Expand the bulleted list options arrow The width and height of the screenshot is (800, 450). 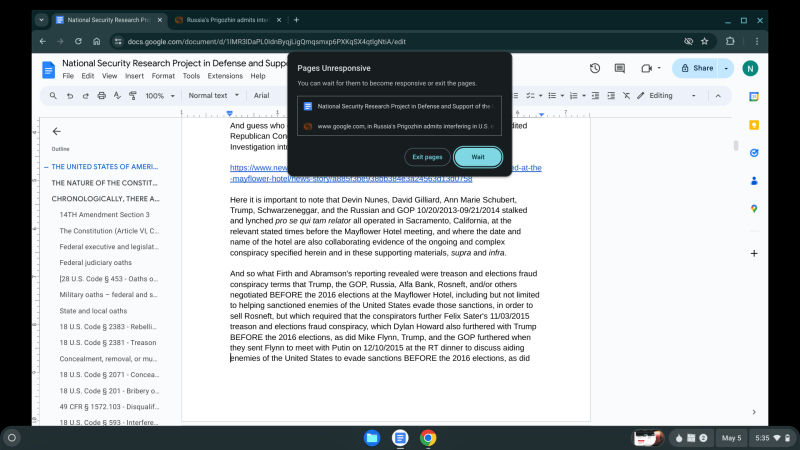tap(562, 95)
